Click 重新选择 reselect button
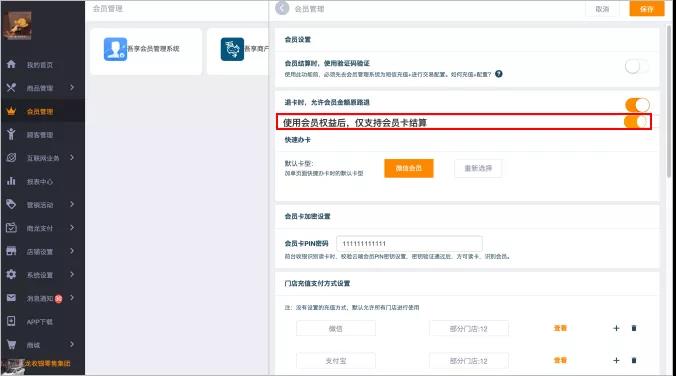 [x=478, y=168]
